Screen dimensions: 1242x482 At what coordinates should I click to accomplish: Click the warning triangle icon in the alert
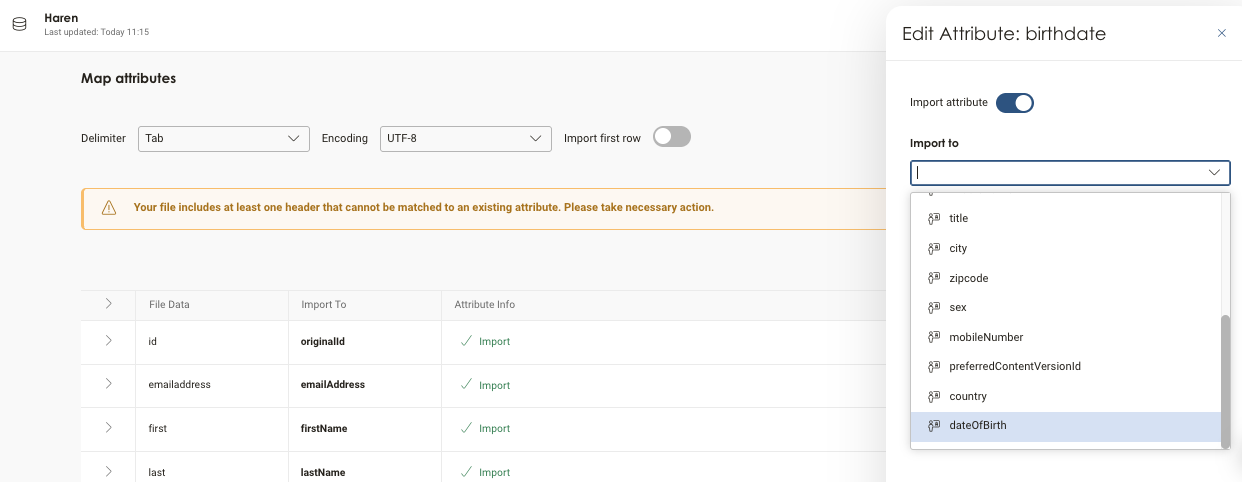click(x=109, y=208)
